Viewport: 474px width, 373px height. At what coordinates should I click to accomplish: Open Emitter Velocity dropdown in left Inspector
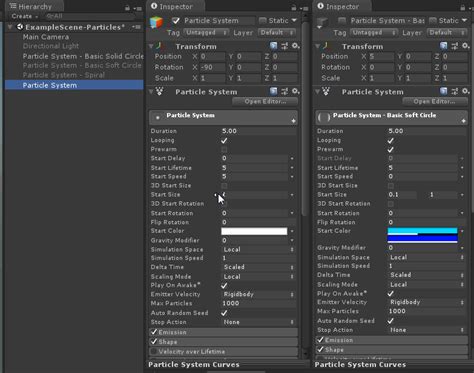click(258, 294)
